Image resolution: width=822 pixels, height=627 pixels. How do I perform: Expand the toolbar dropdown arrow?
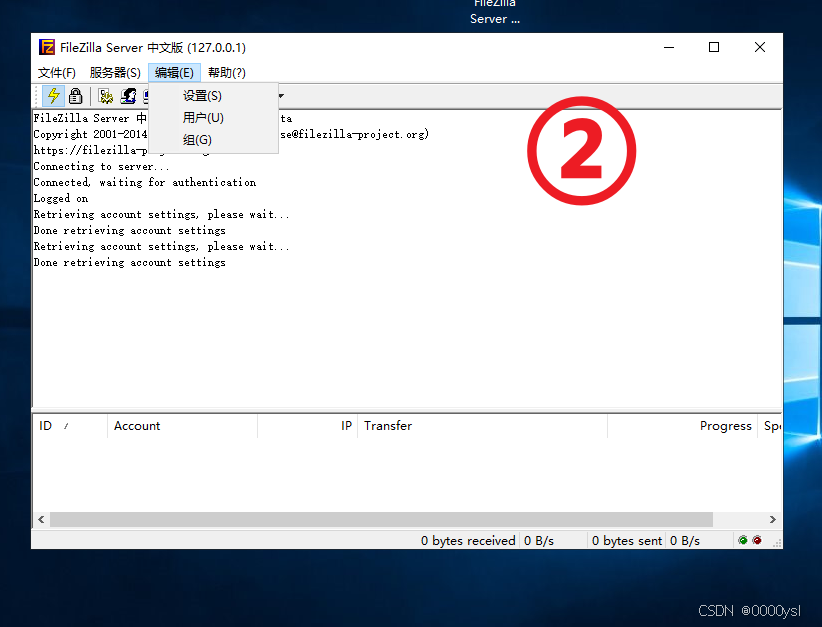pos(281,96)
